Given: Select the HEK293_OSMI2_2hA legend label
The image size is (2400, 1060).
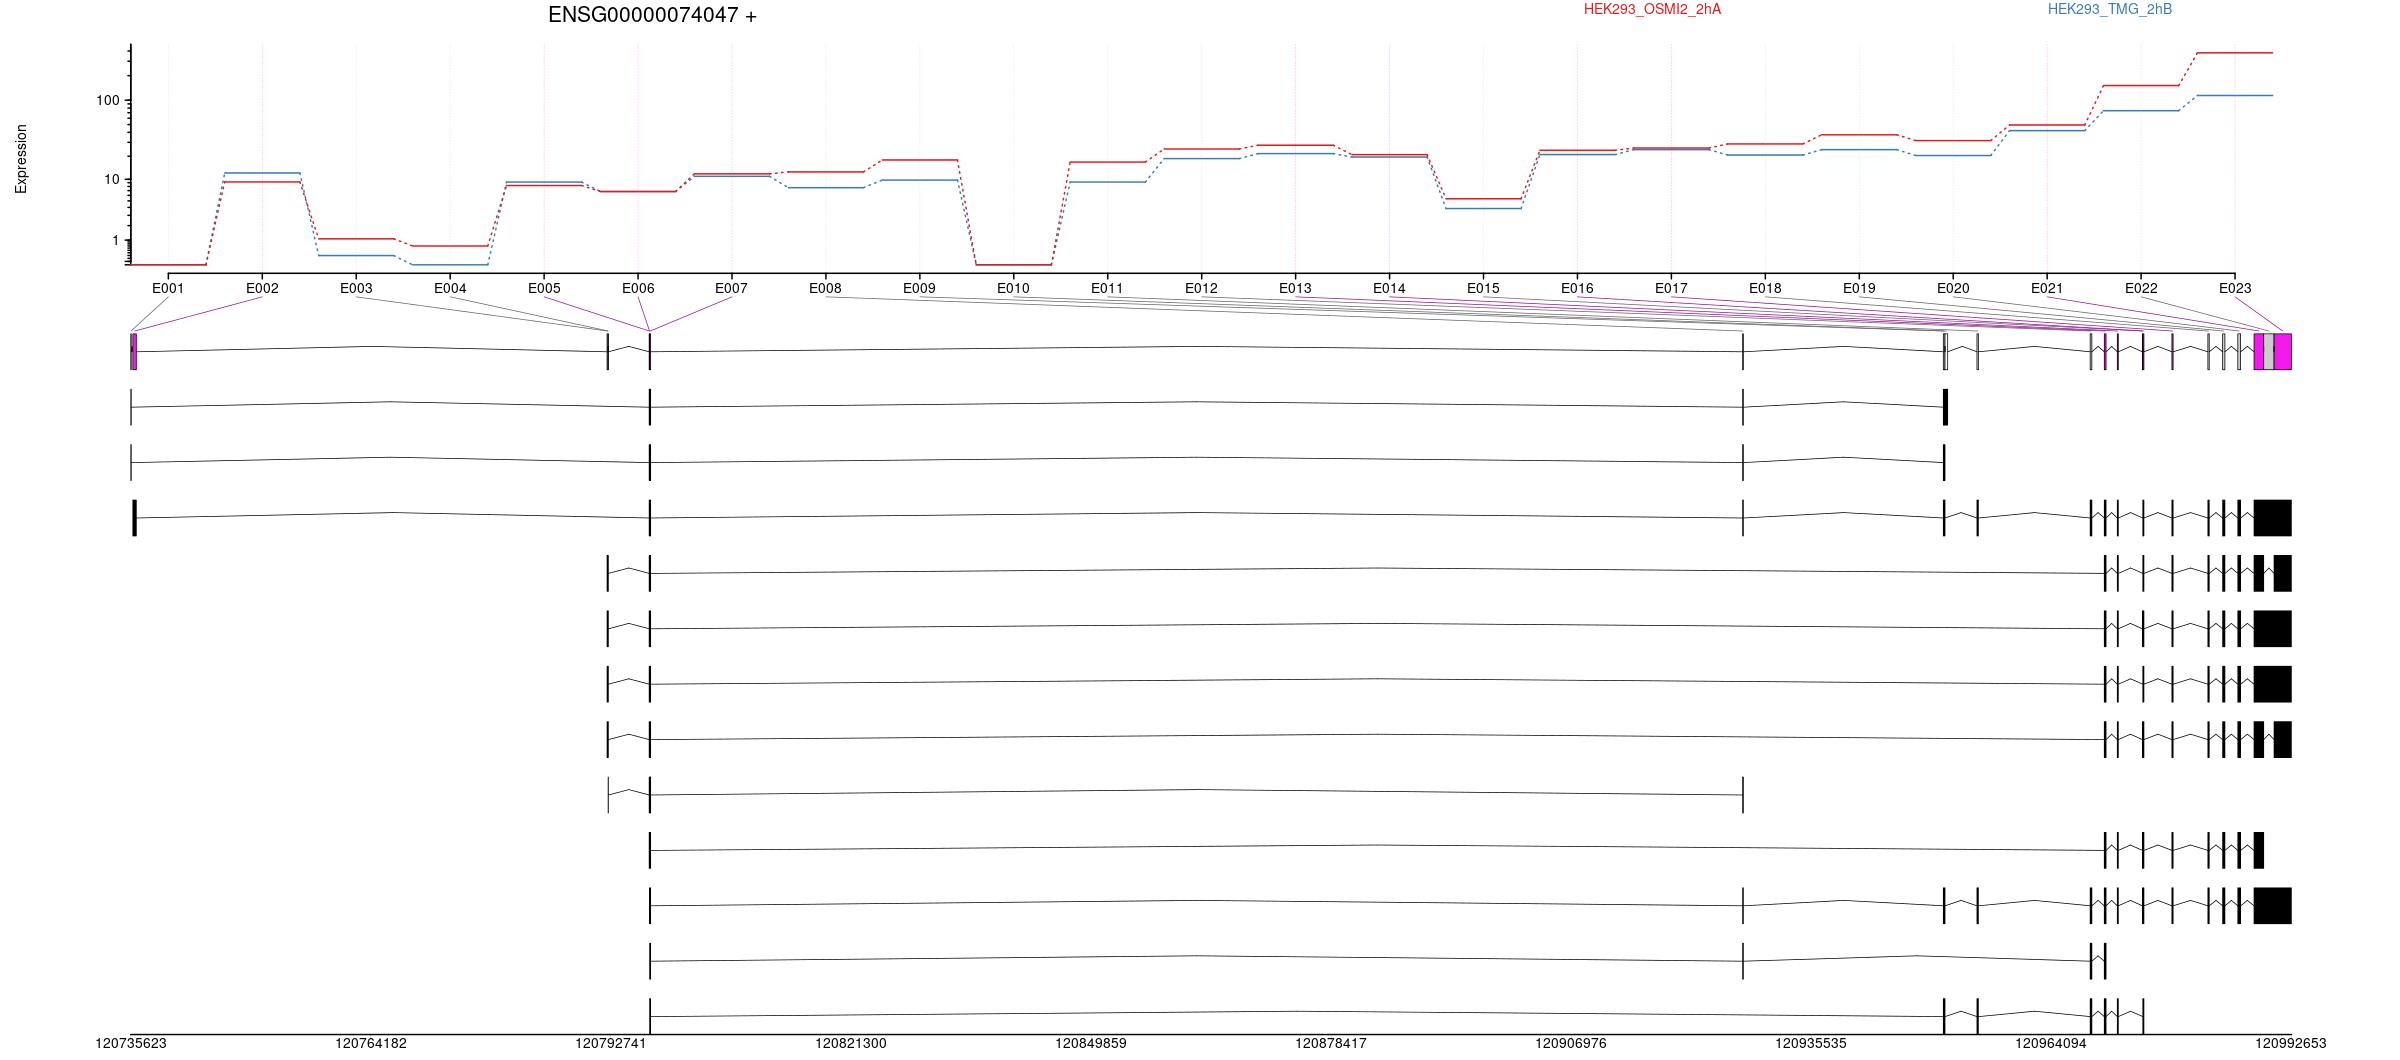Looking at the screenshot, I should click(x=1652, y=9).
